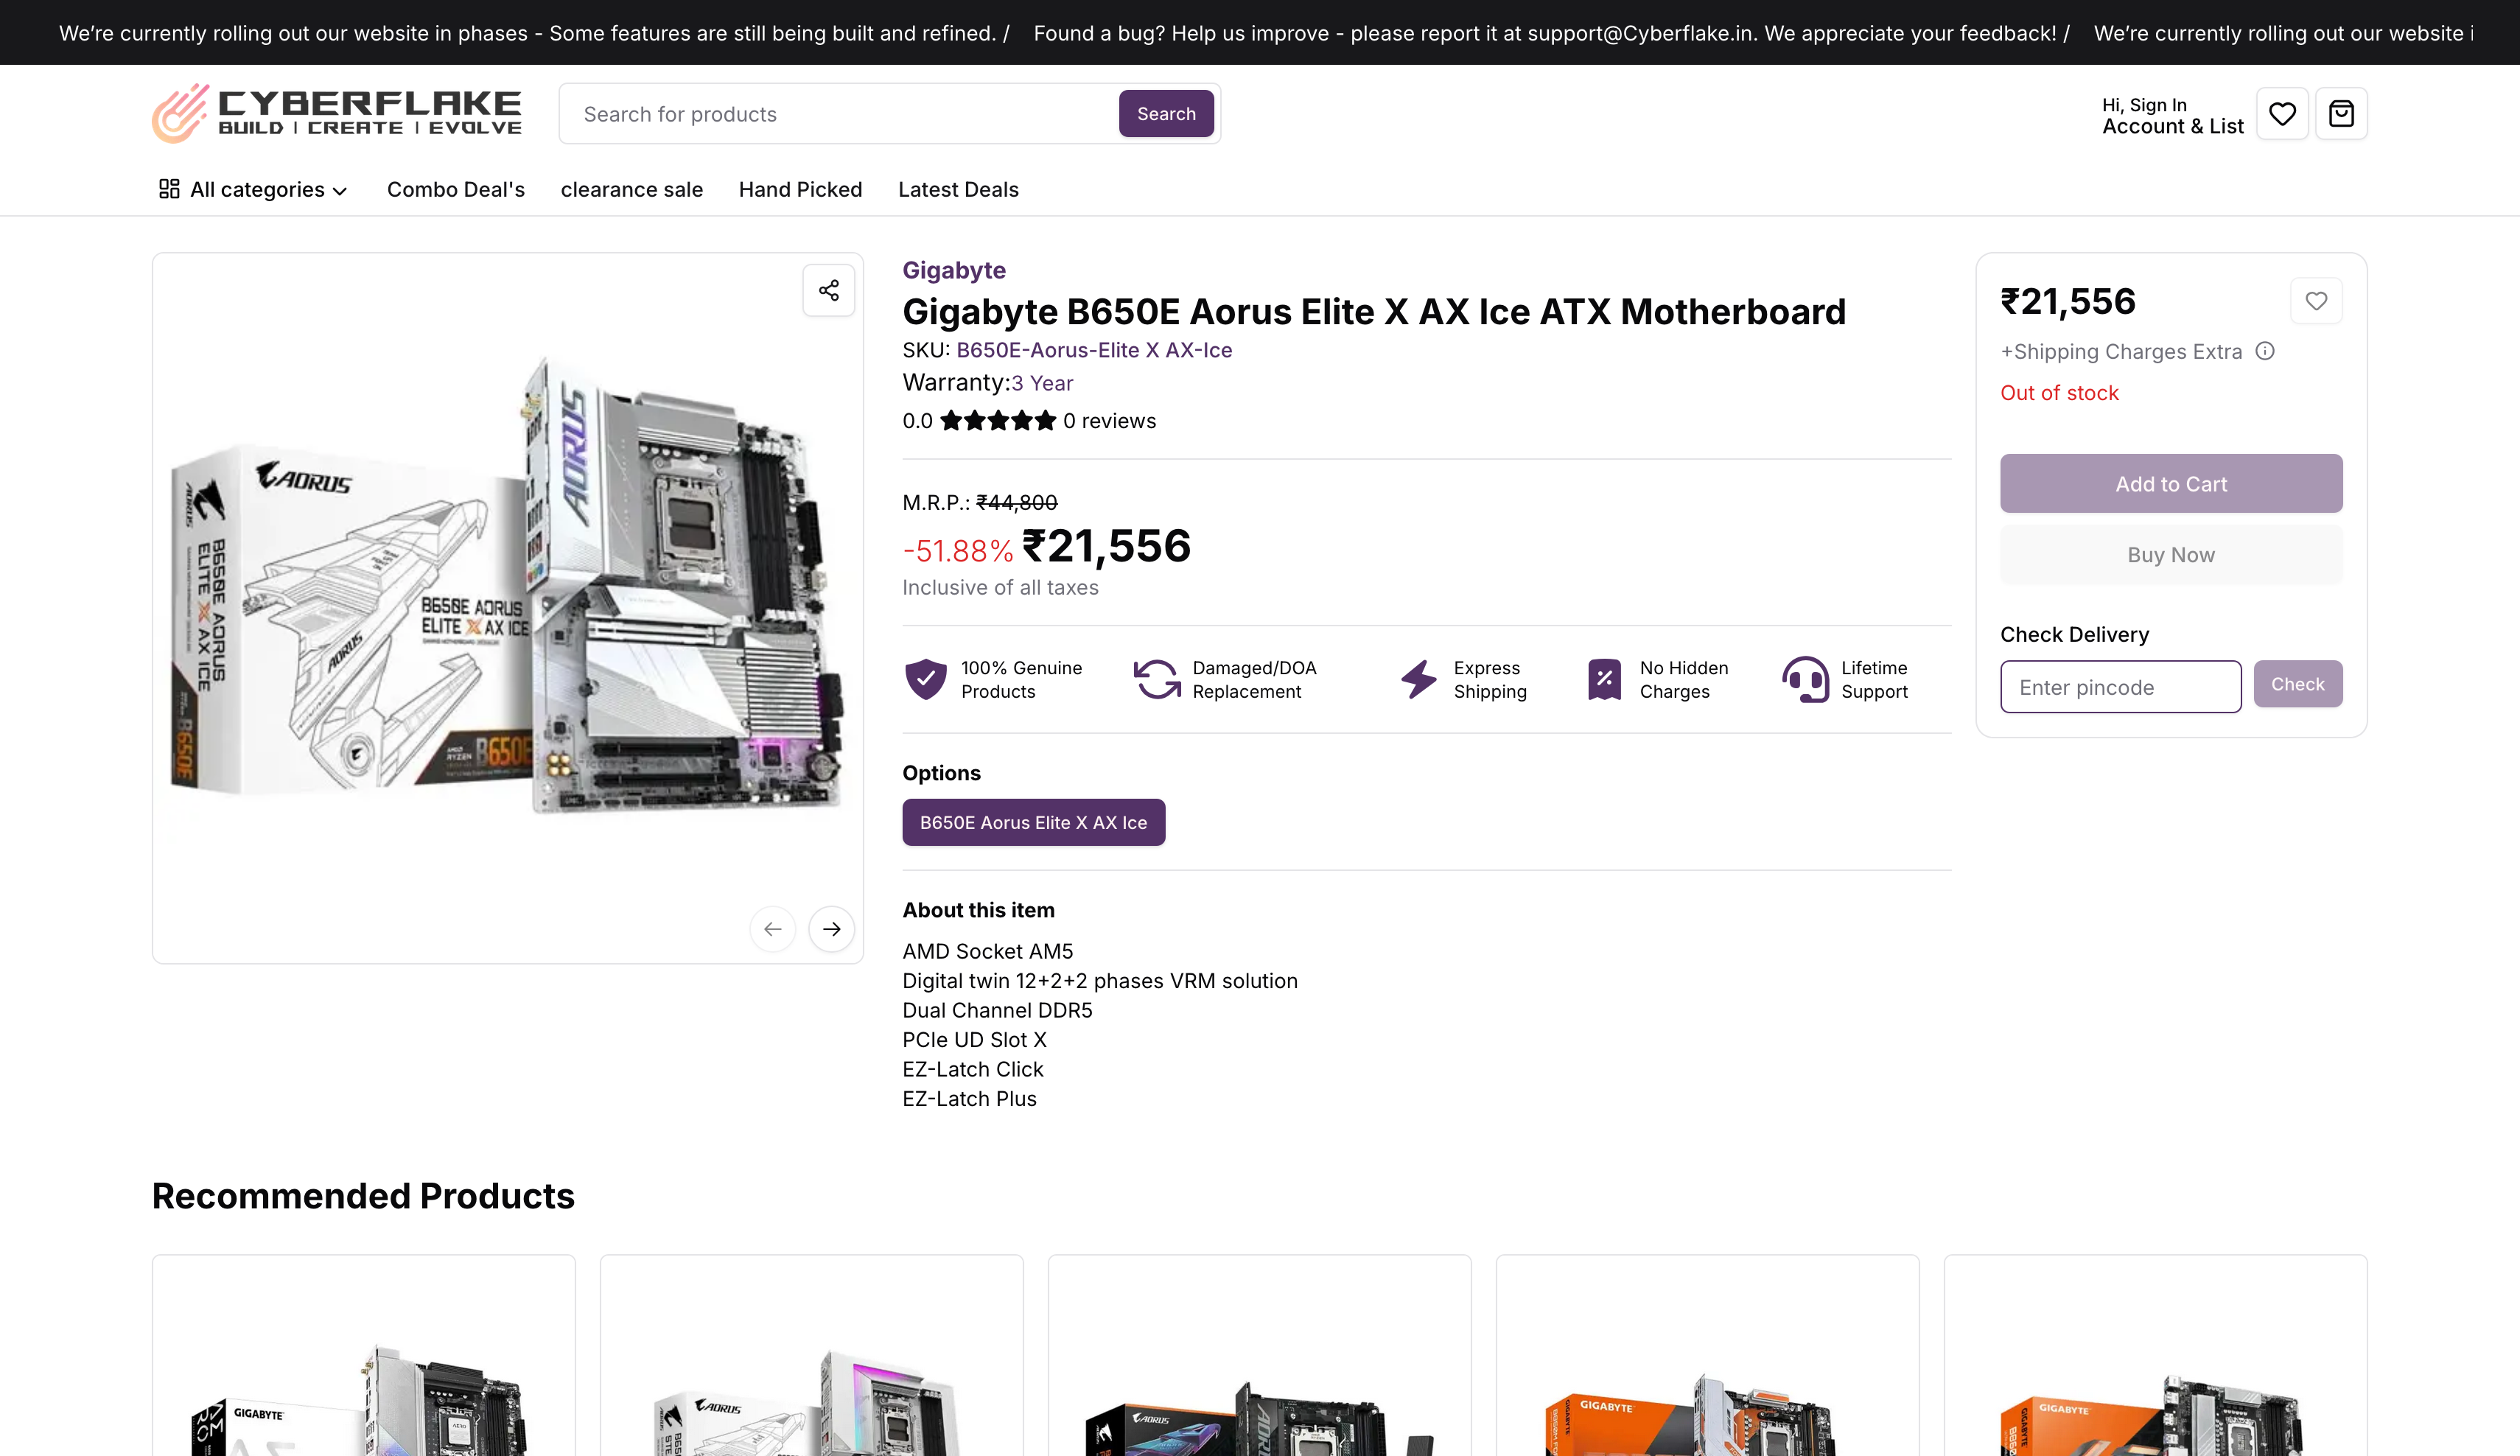Expand the All categories dropdown chevron
2520x1456 pixels.
coord(340,191)
